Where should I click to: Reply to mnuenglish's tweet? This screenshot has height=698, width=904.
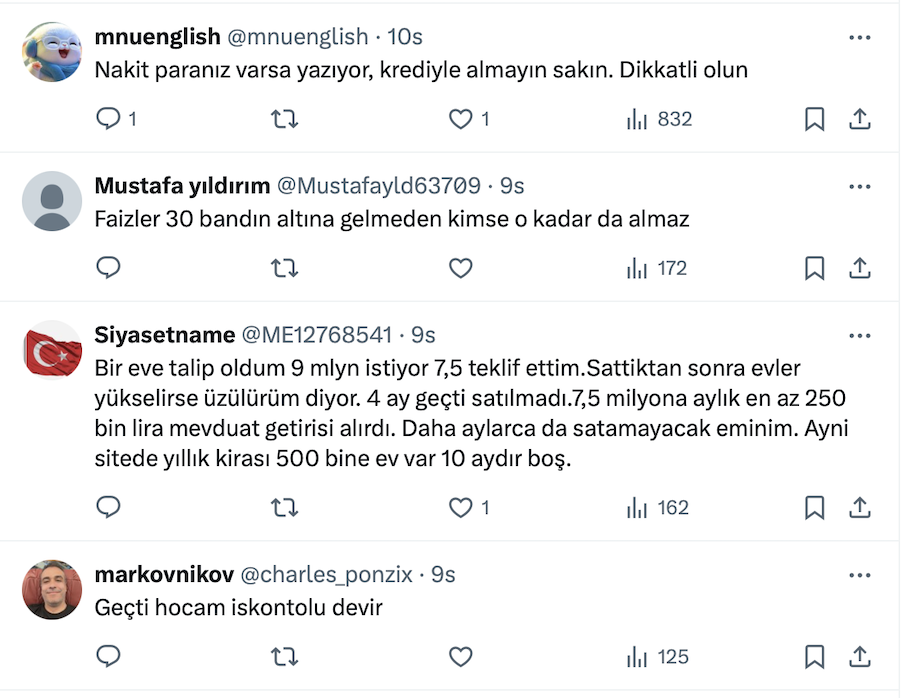[x=108, y=120]
